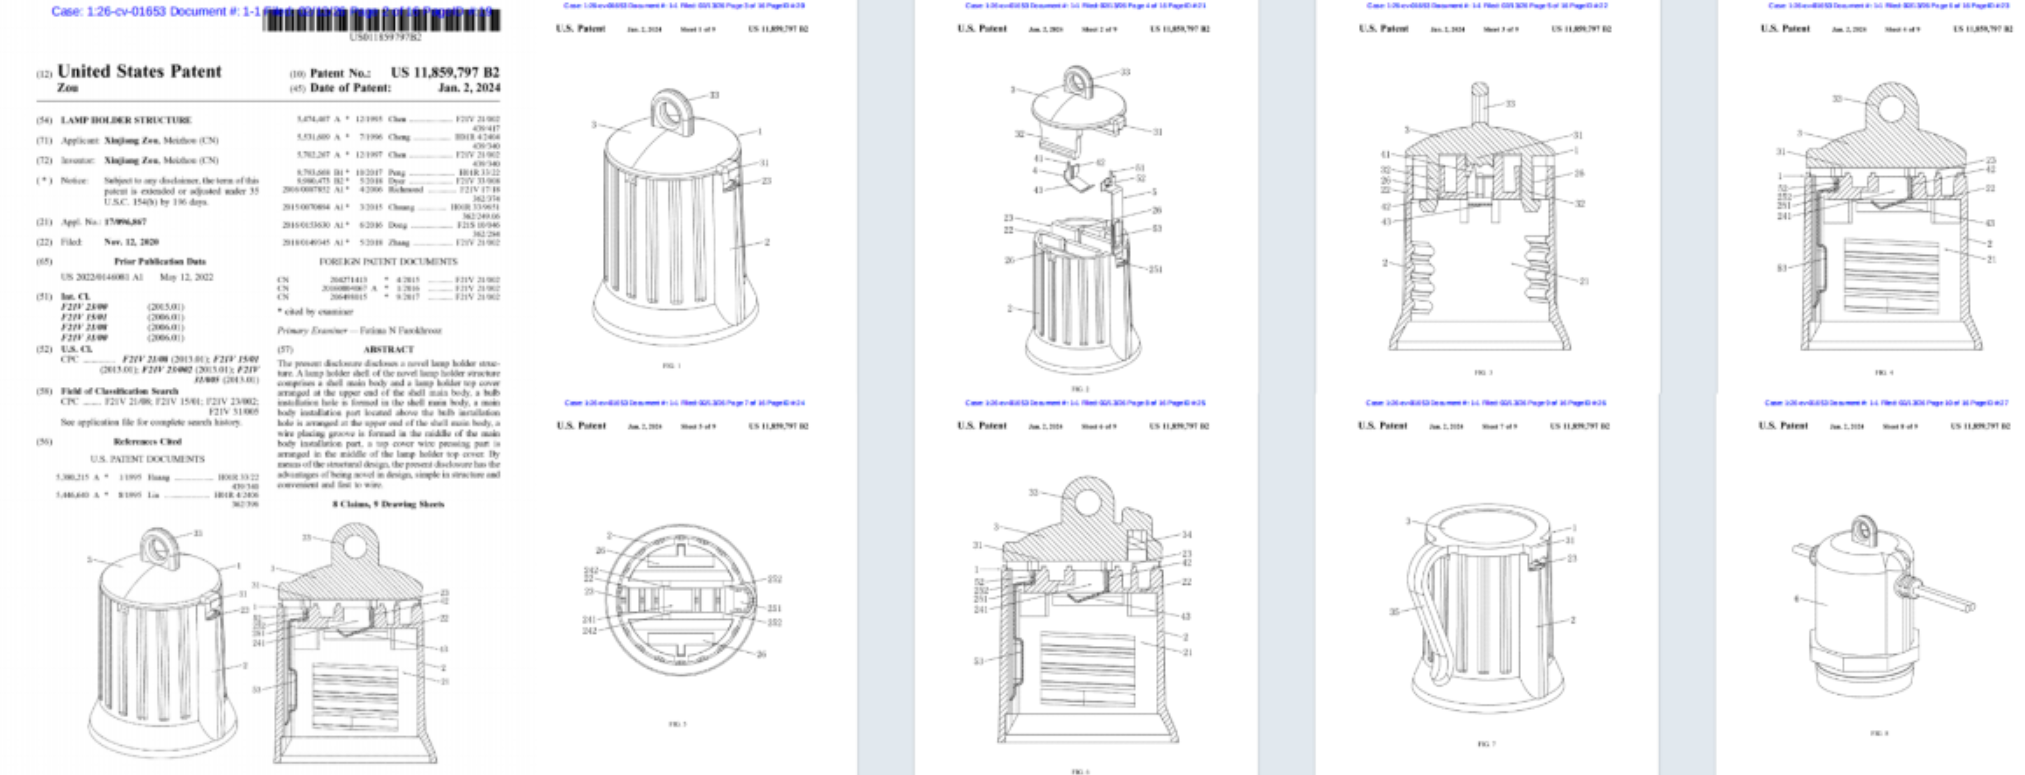
Task: Click the 'Field of Classification Search' heading
Action: pyautogui.click(x=119, y=391)
